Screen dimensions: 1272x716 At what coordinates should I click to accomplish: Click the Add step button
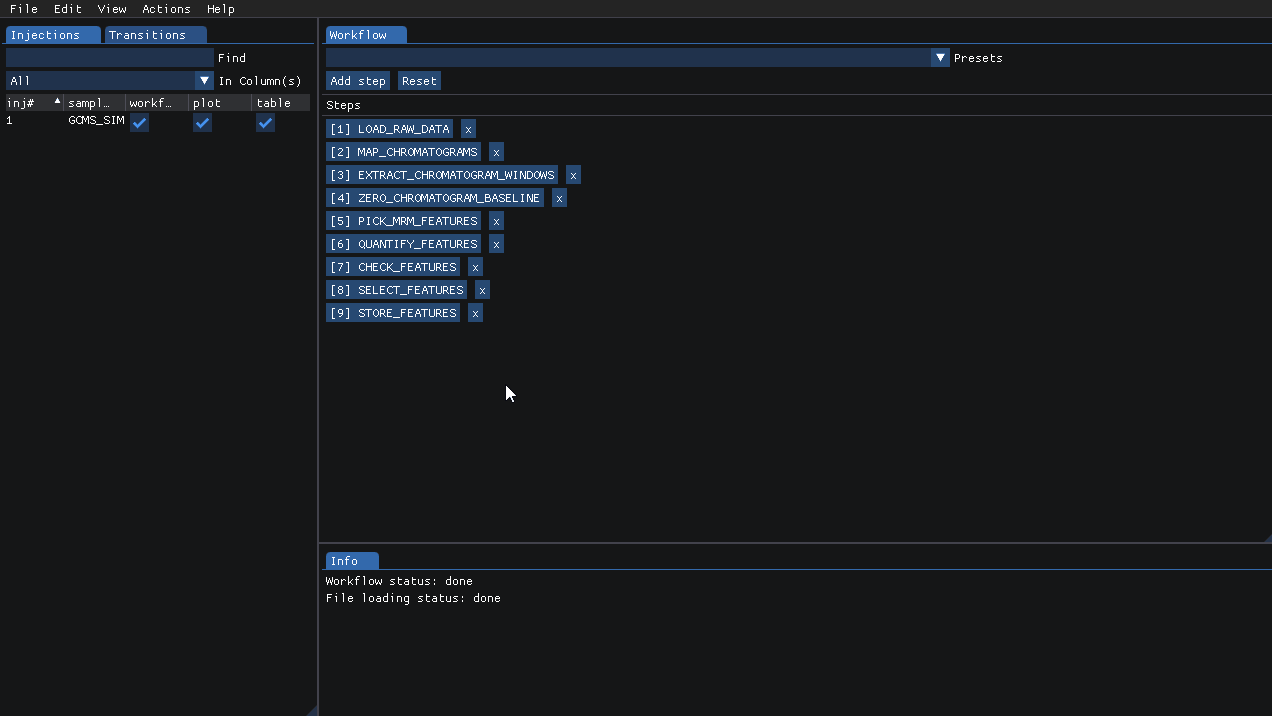358,81
